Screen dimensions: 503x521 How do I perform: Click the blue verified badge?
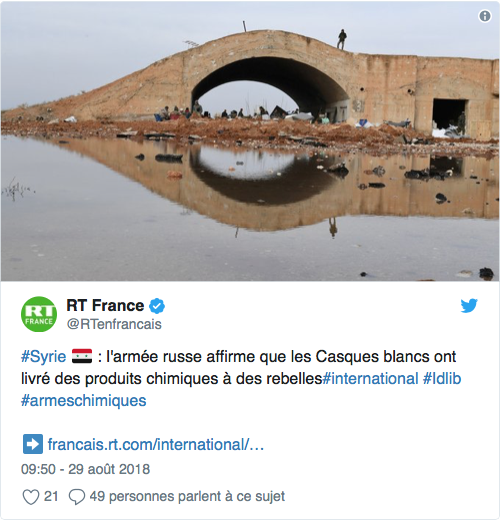coord(157,306)
